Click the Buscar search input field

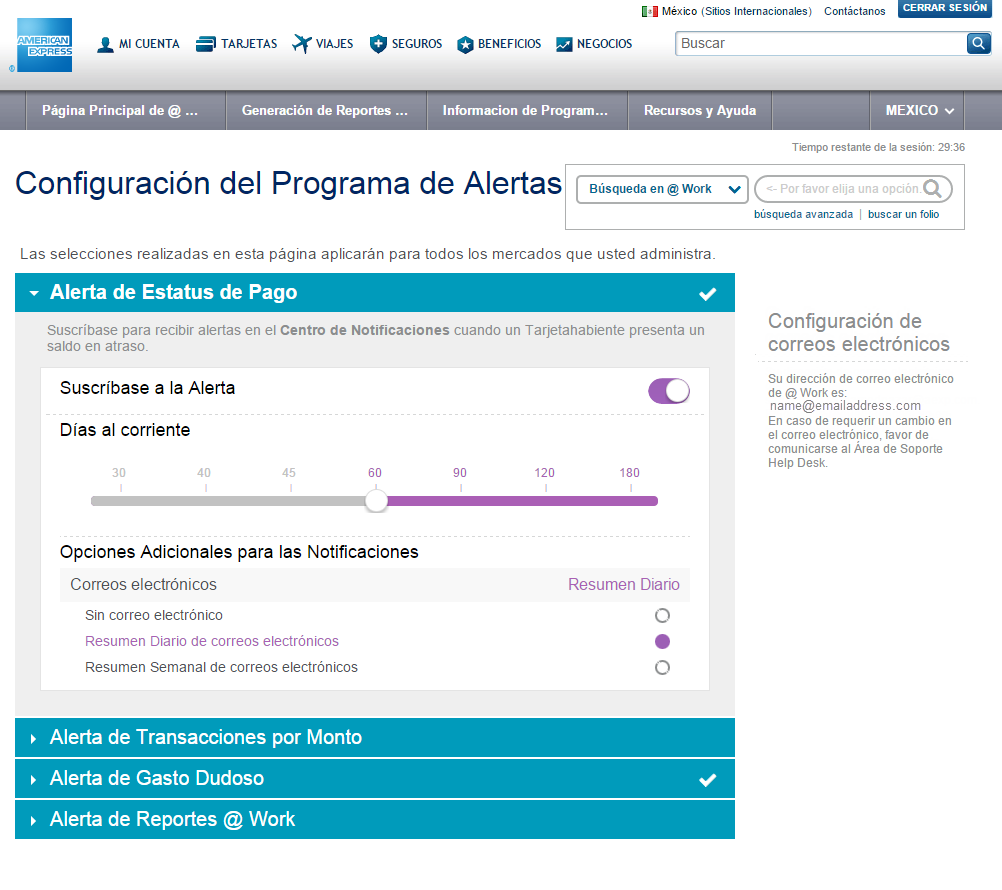(x=821, y=43)
